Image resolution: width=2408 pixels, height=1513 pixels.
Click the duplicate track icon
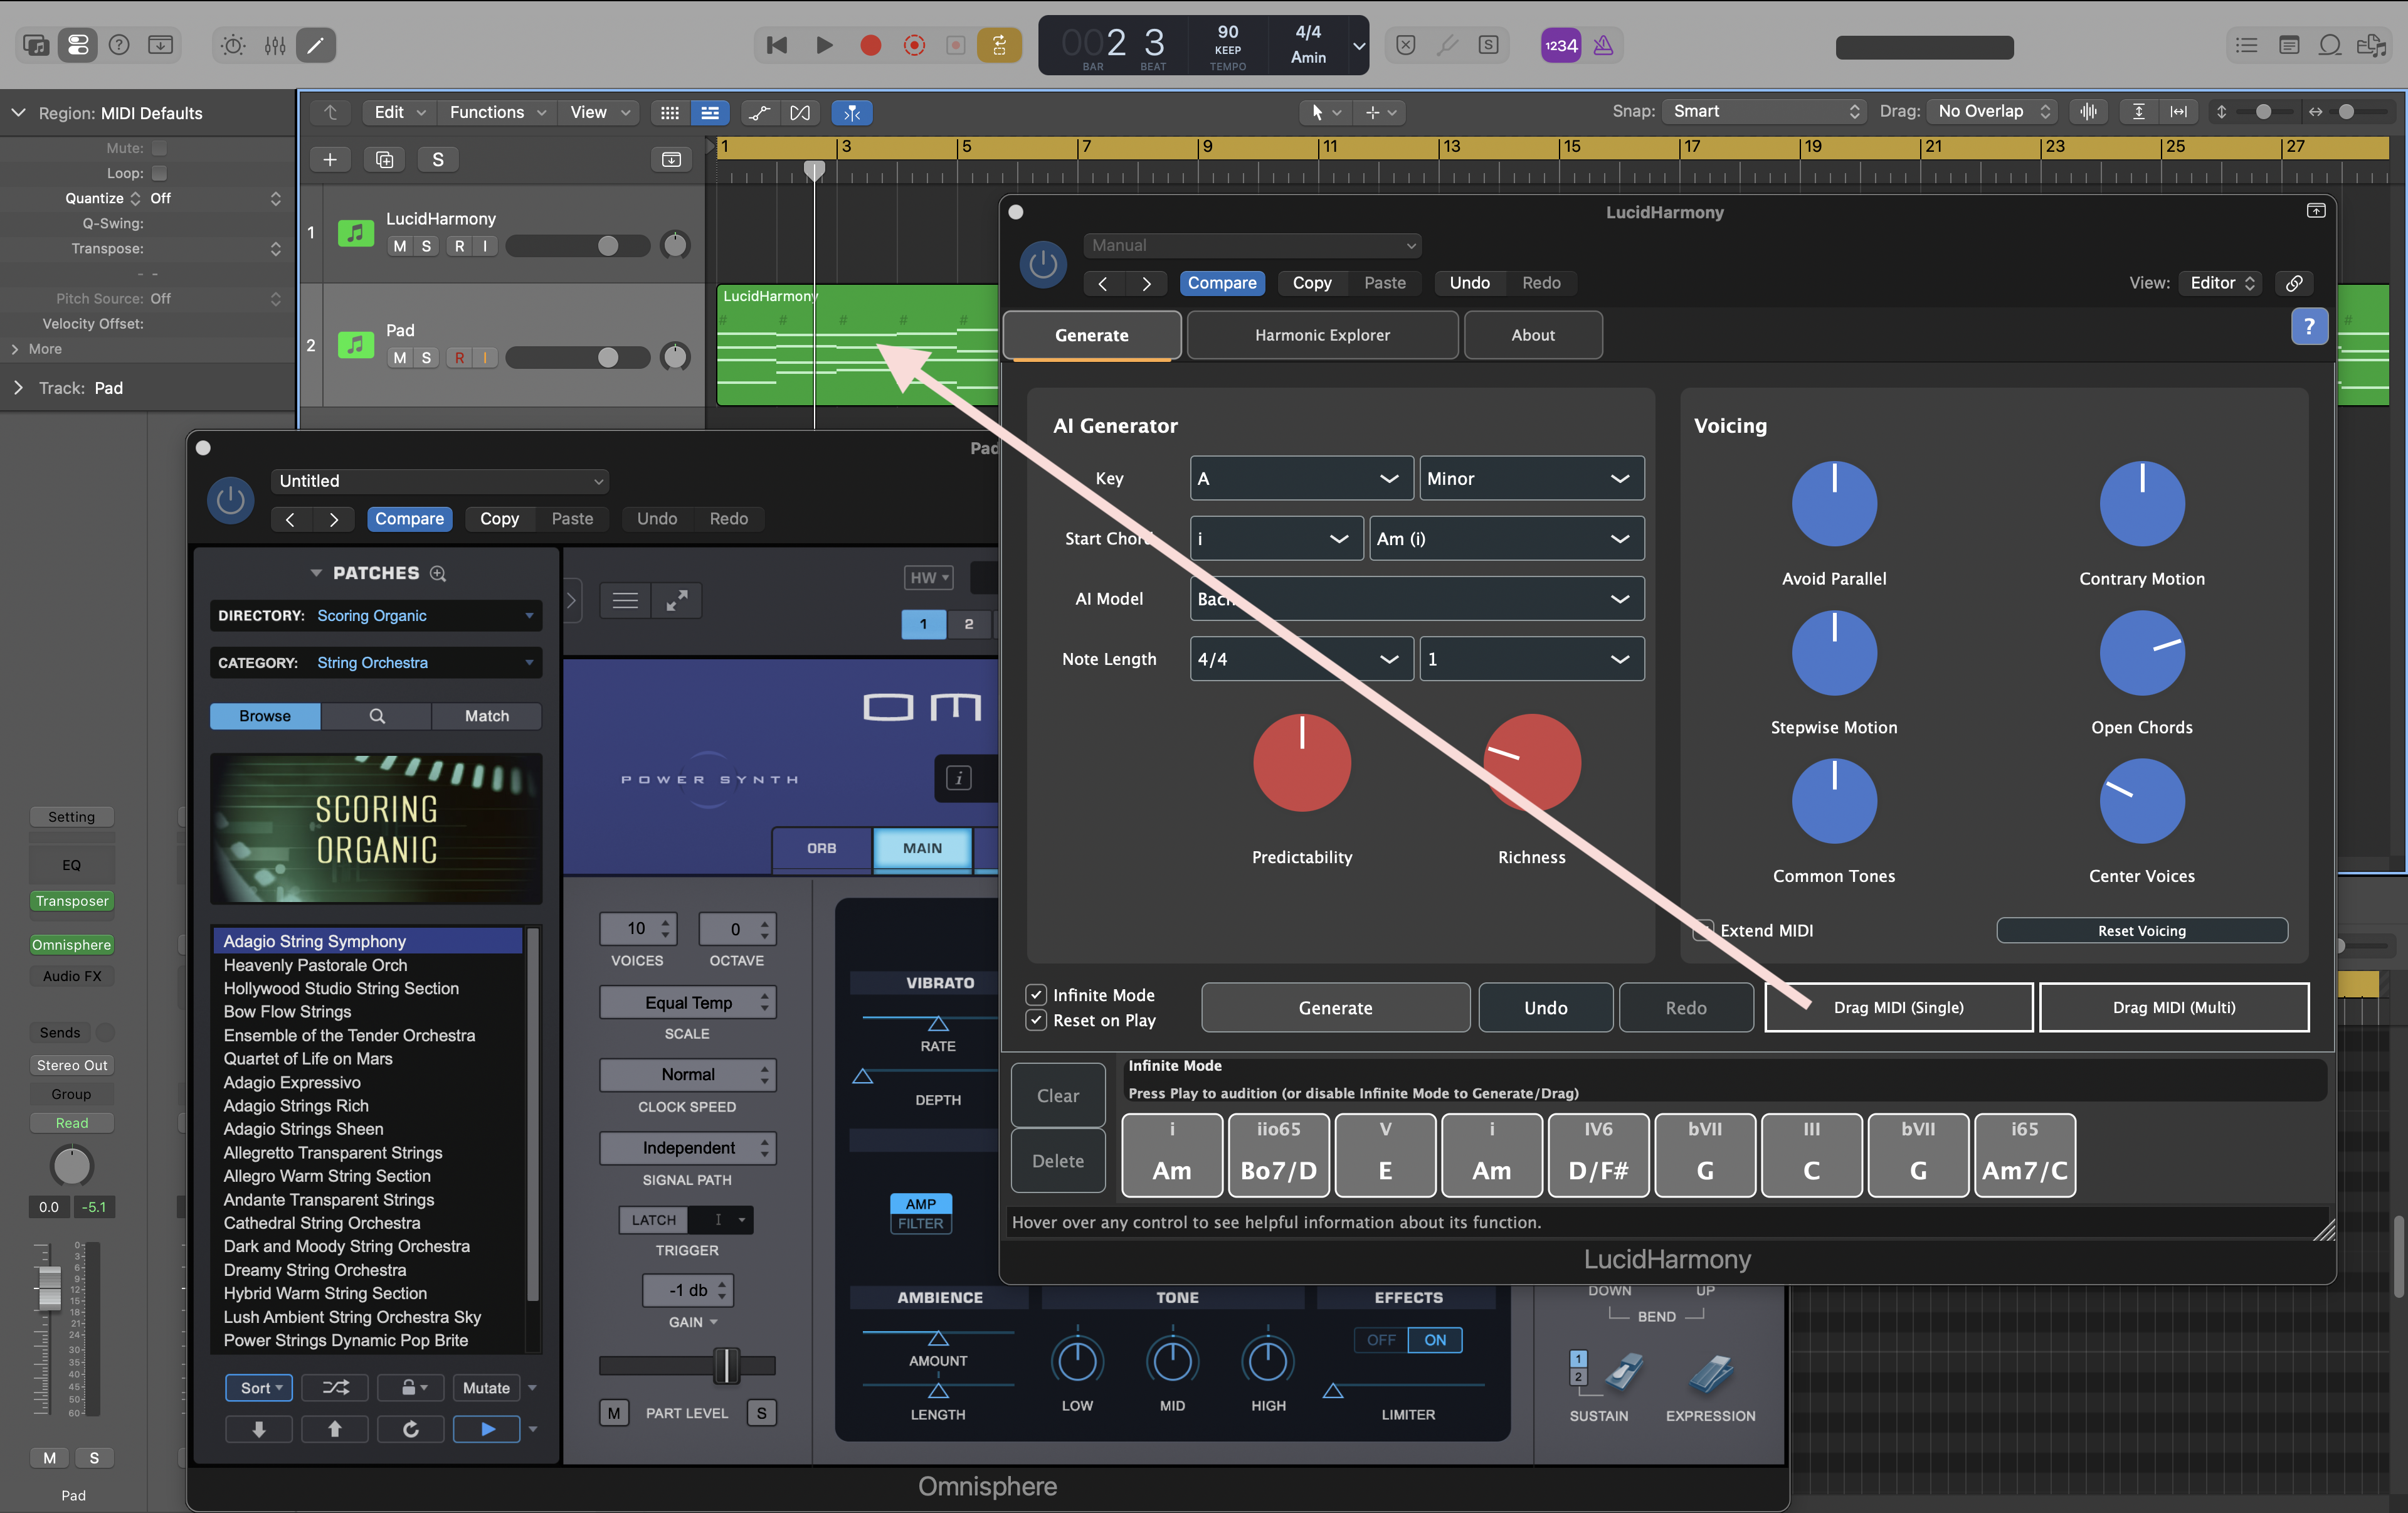point(384,159)
